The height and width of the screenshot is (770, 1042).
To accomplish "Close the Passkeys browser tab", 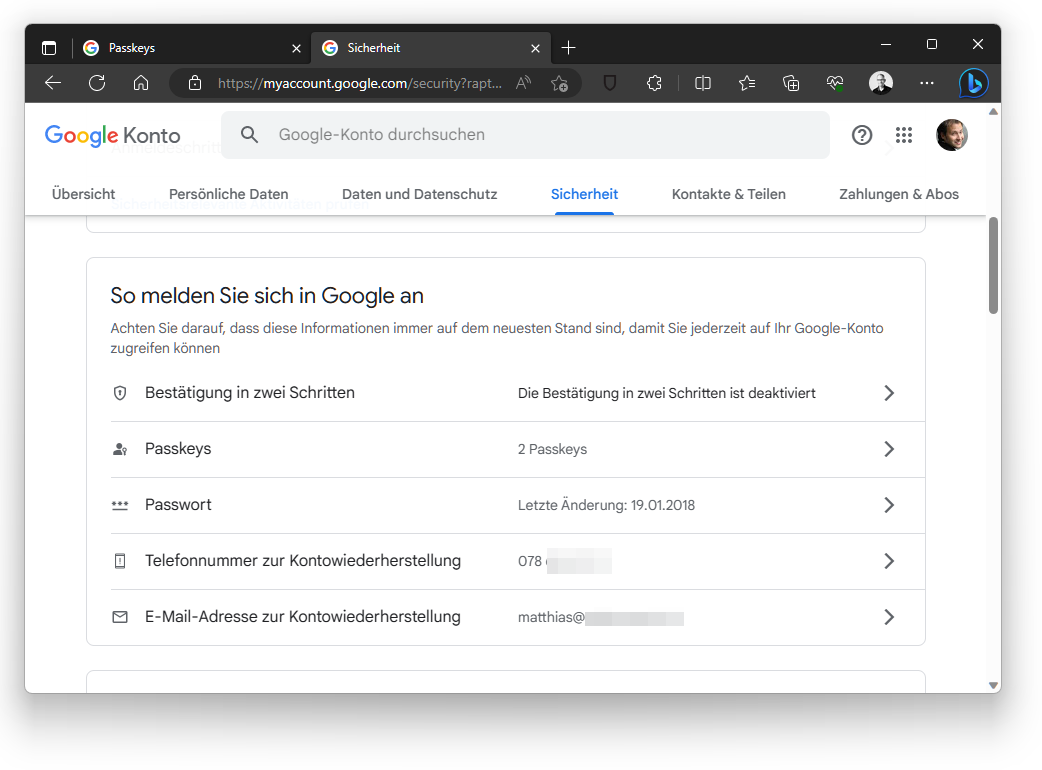I will (296, 48).
